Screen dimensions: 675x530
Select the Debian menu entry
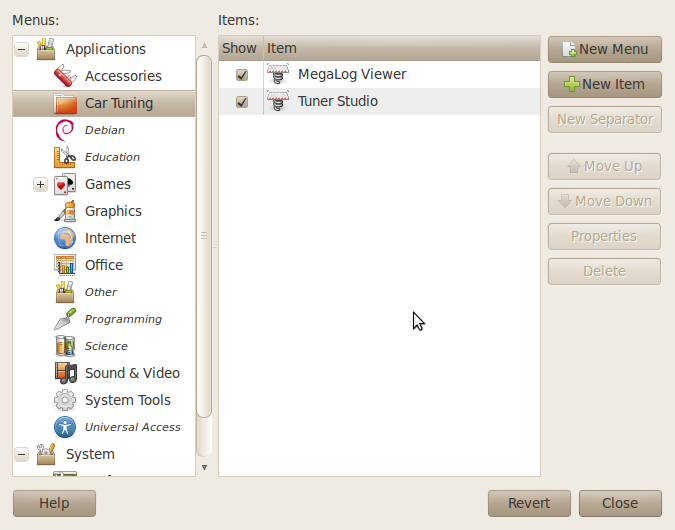coord(105,130)
